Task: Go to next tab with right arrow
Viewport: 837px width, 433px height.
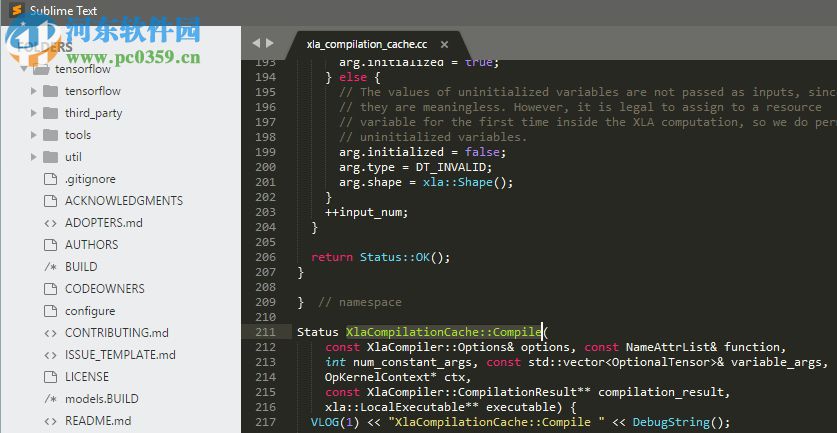Action: click(x=270, y=43)
